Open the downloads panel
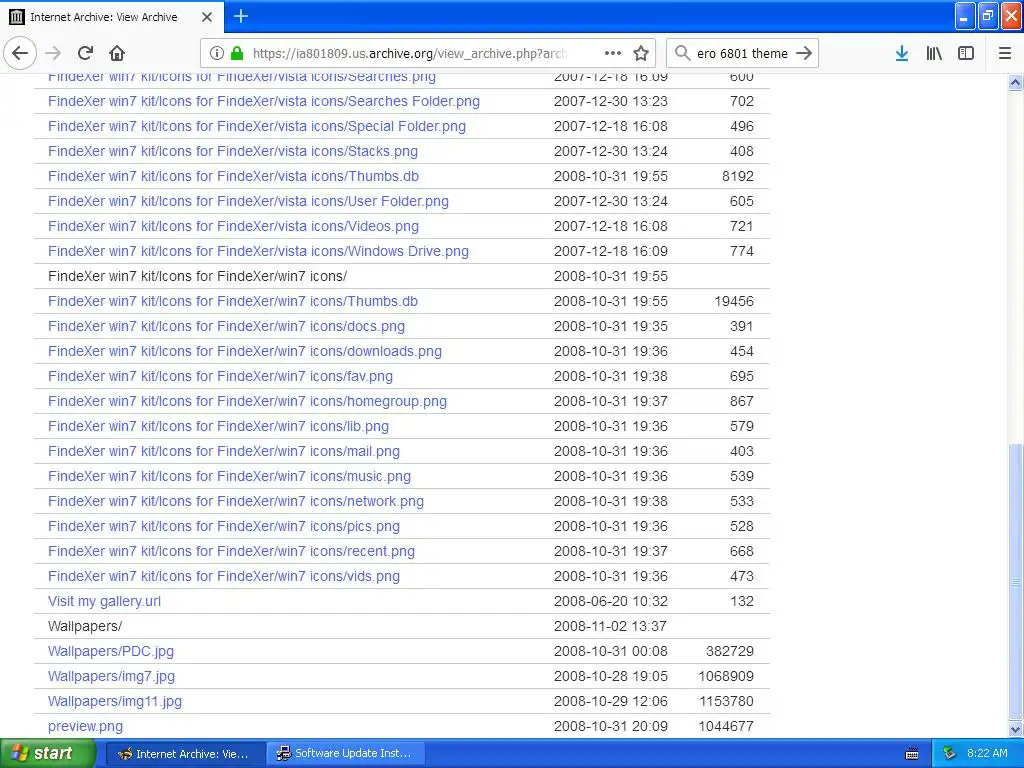The image size is (1024, 768). [x=902, y=54]
